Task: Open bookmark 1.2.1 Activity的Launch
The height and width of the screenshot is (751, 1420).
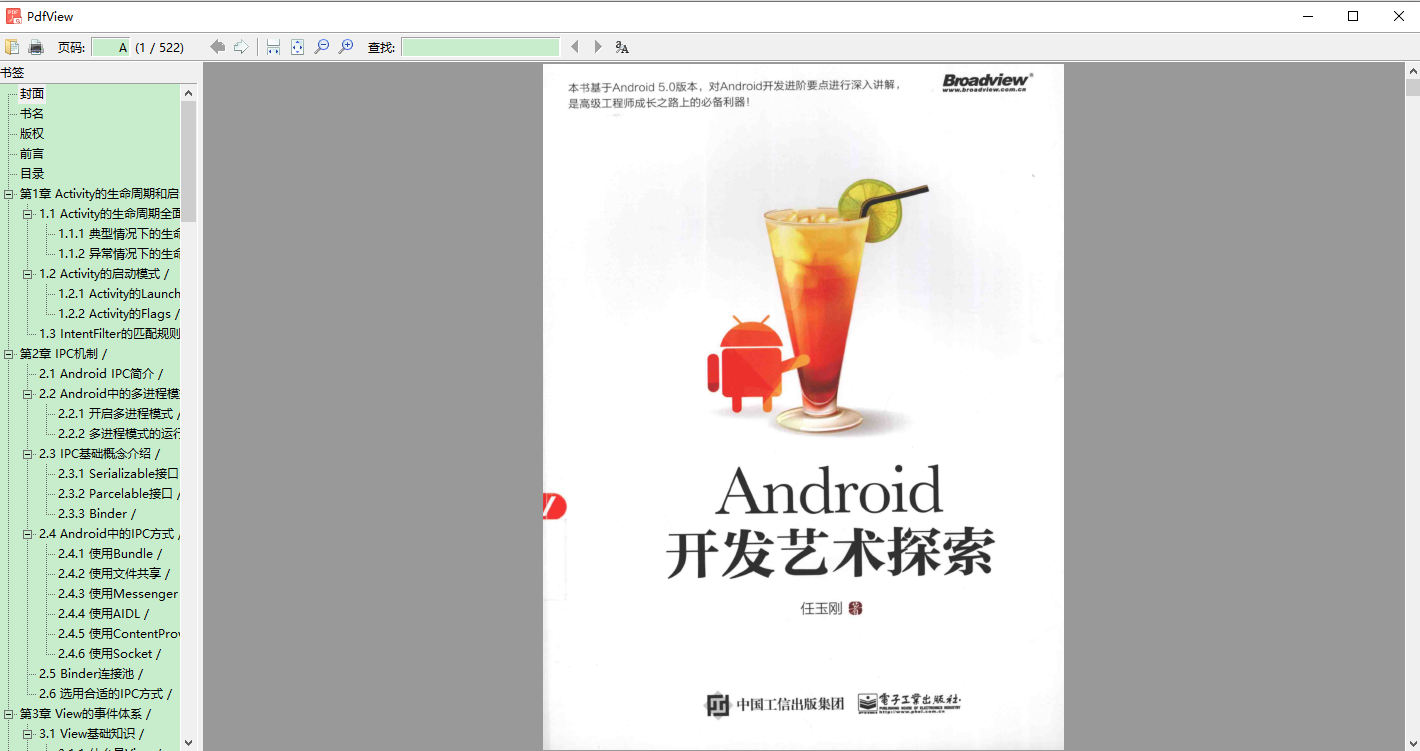Action: [x=119, y=294]
